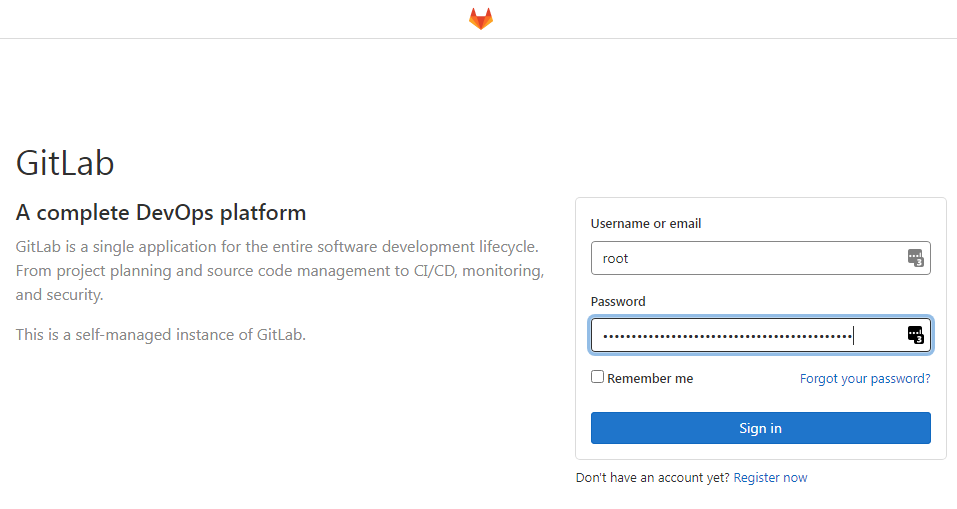The image size is (957, 509).
Task: Open password manager icon in password field
Action: click(915, 335)
